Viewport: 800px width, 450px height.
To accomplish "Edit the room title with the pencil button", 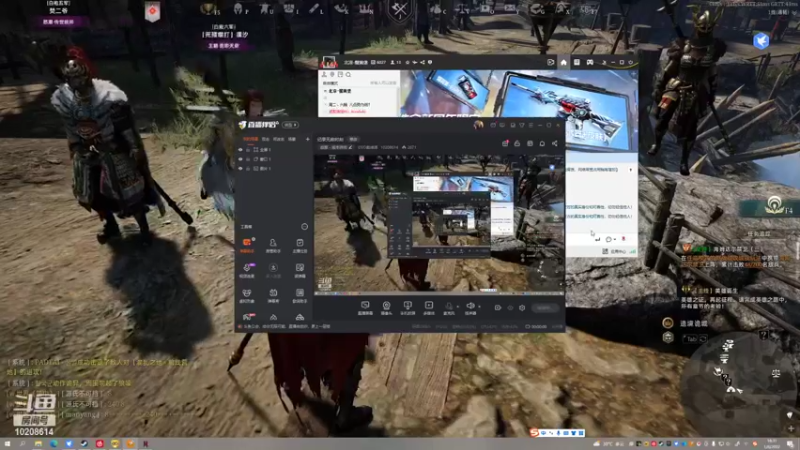I will pyautogui.click(x=350, y=147).
